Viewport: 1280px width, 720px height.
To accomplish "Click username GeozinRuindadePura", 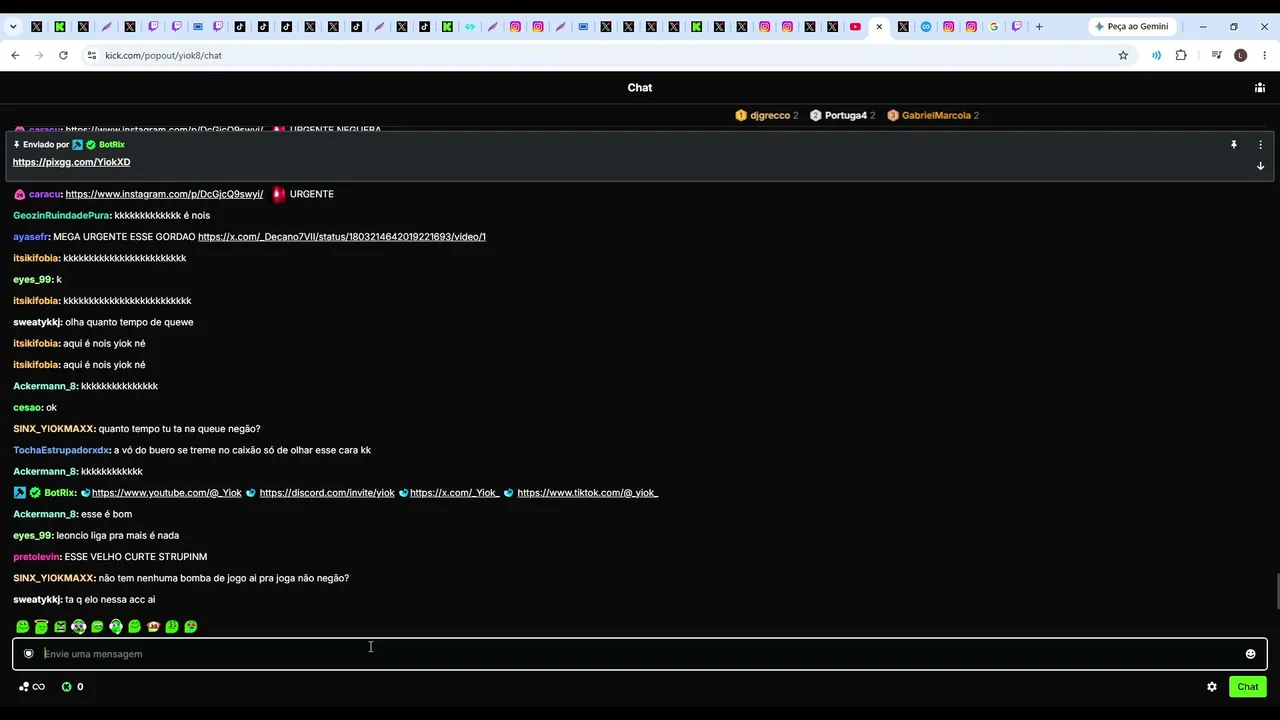I will 61,216.
